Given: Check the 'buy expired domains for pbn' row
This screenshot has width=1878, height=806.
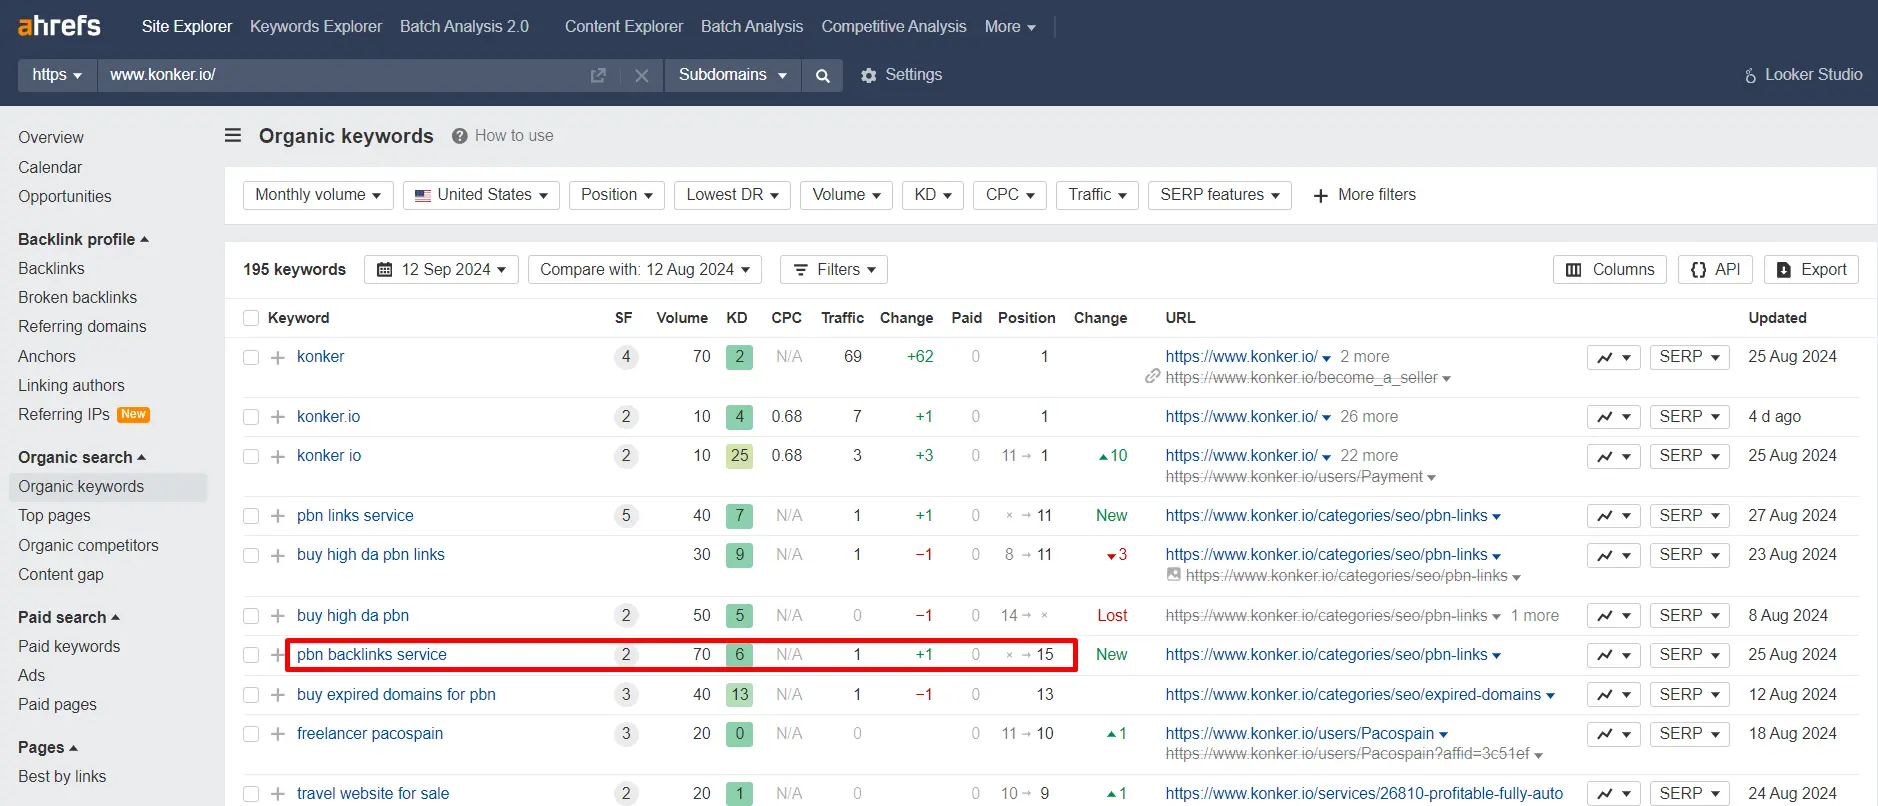Looking at the screenshot, I should click(x=251, y=695).
